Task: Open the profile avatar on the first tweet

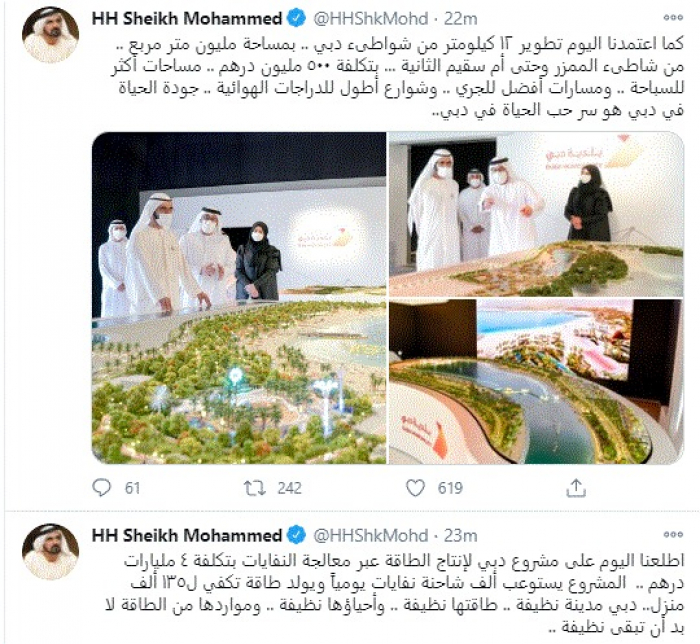Action: (x=50, y=35)
